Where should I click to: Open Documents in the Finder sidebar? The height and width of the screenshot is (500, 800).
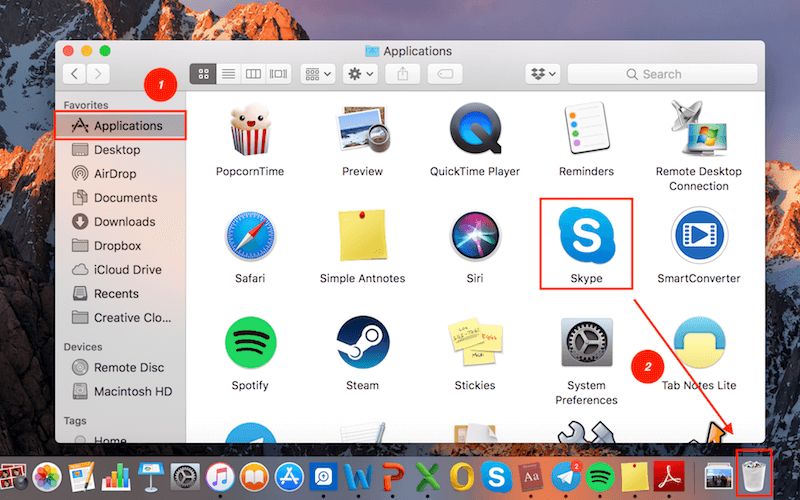120,197
